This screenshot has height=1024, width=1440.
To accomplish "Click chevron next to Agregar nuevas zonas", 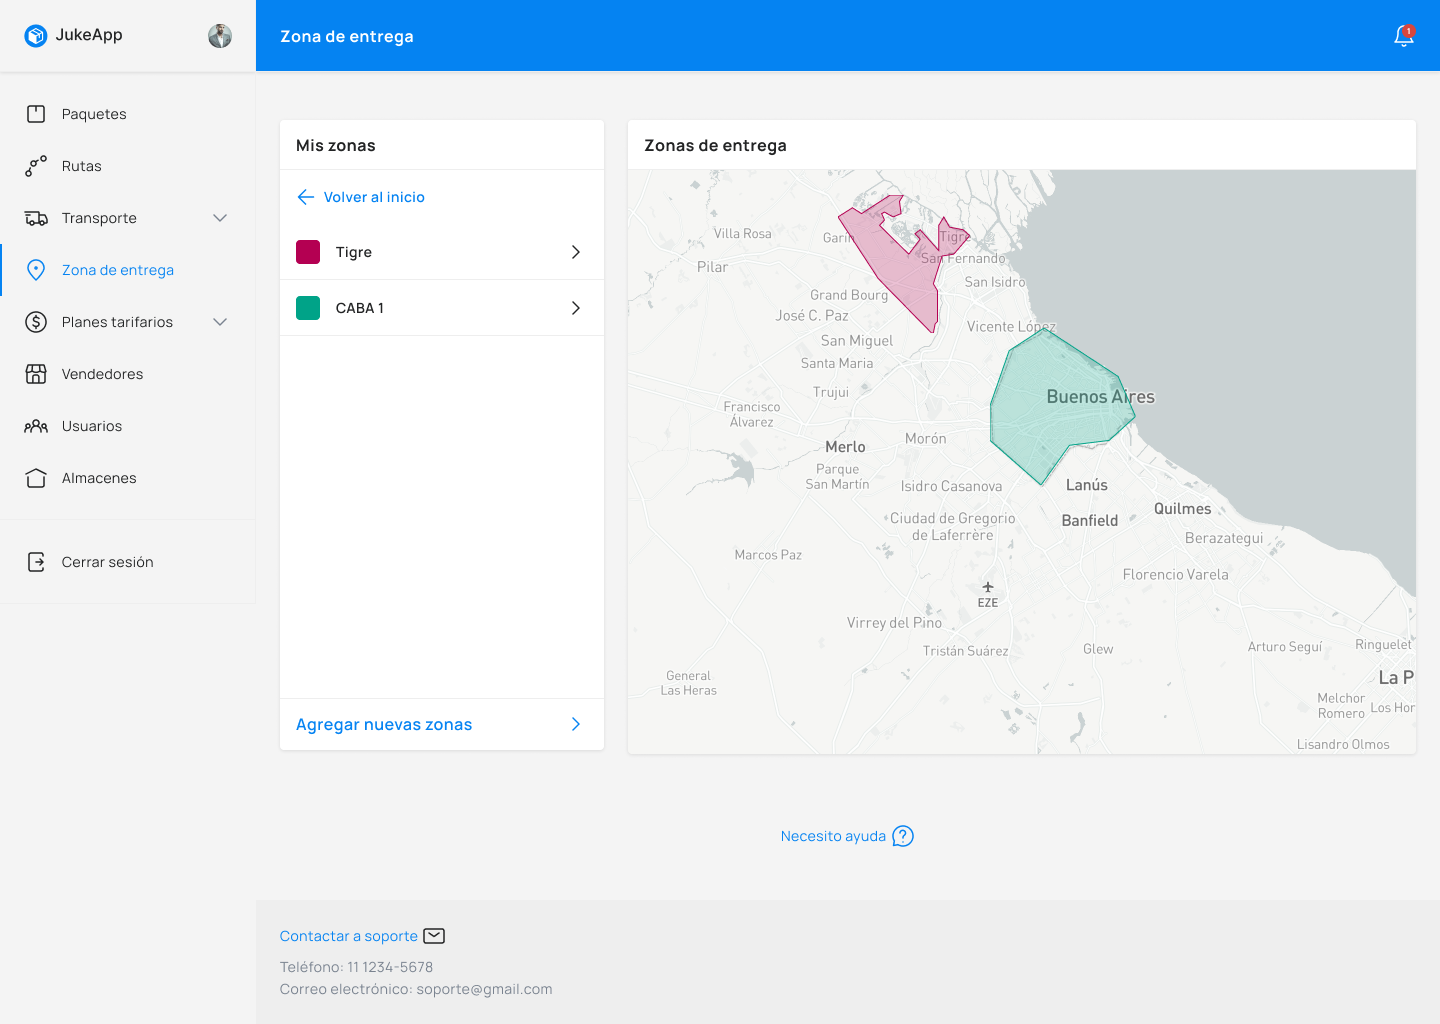I will (576, 724).
